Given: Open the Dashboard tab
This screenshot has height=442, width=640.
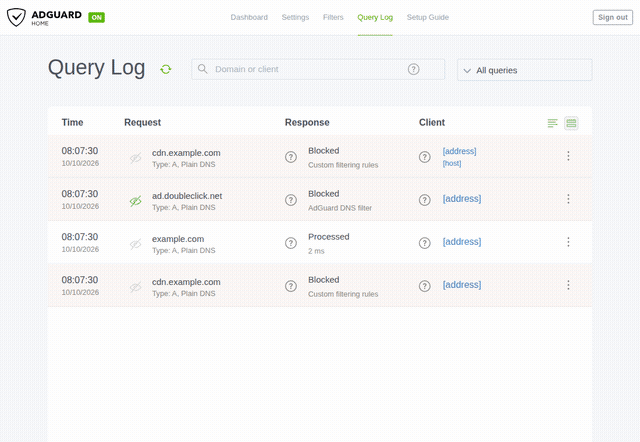Looking at the screenshot, I should tap(249, 17).
